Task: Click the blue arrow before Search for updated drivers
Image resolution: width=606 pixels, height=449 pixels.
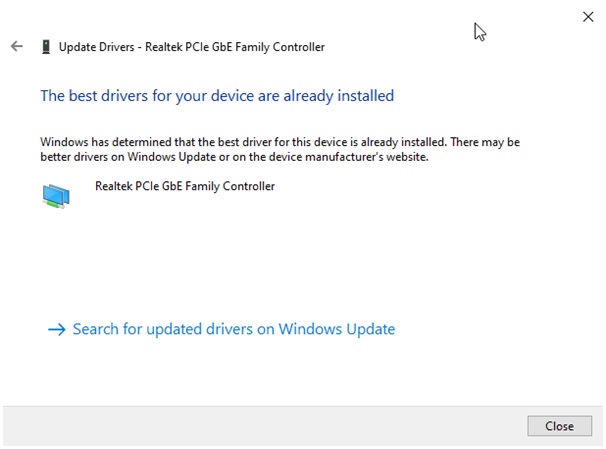Action: coord(56,329)
